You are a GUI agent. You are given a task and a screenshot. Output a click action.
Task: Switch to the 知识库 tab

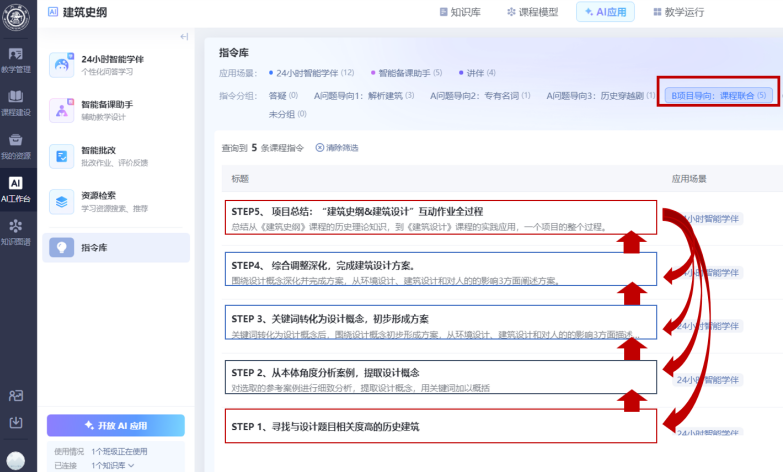tap(461, 12)
